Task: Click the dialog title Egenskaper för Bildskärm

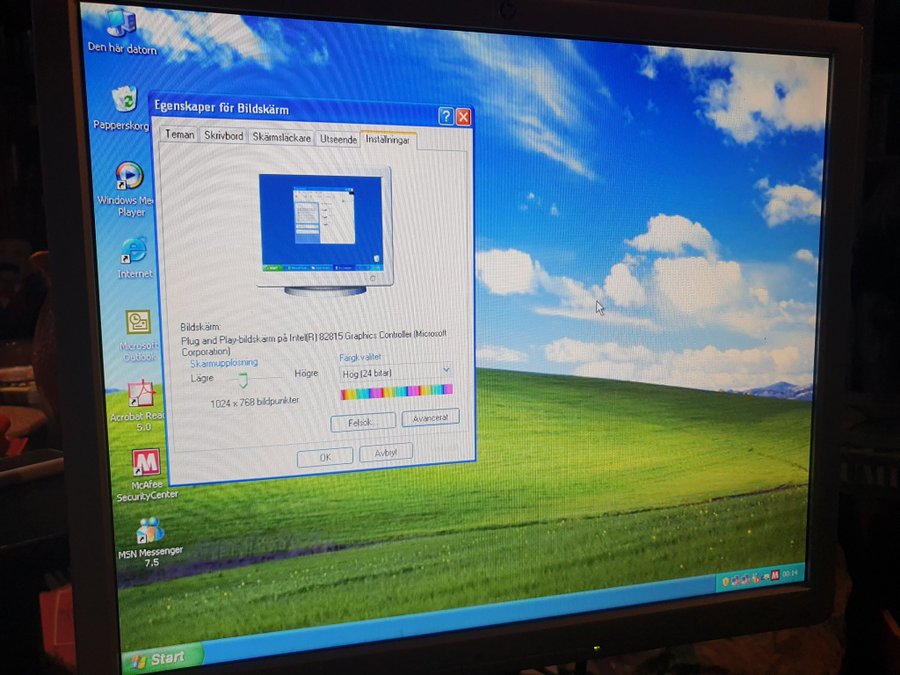Action: [x=222, y=108]
